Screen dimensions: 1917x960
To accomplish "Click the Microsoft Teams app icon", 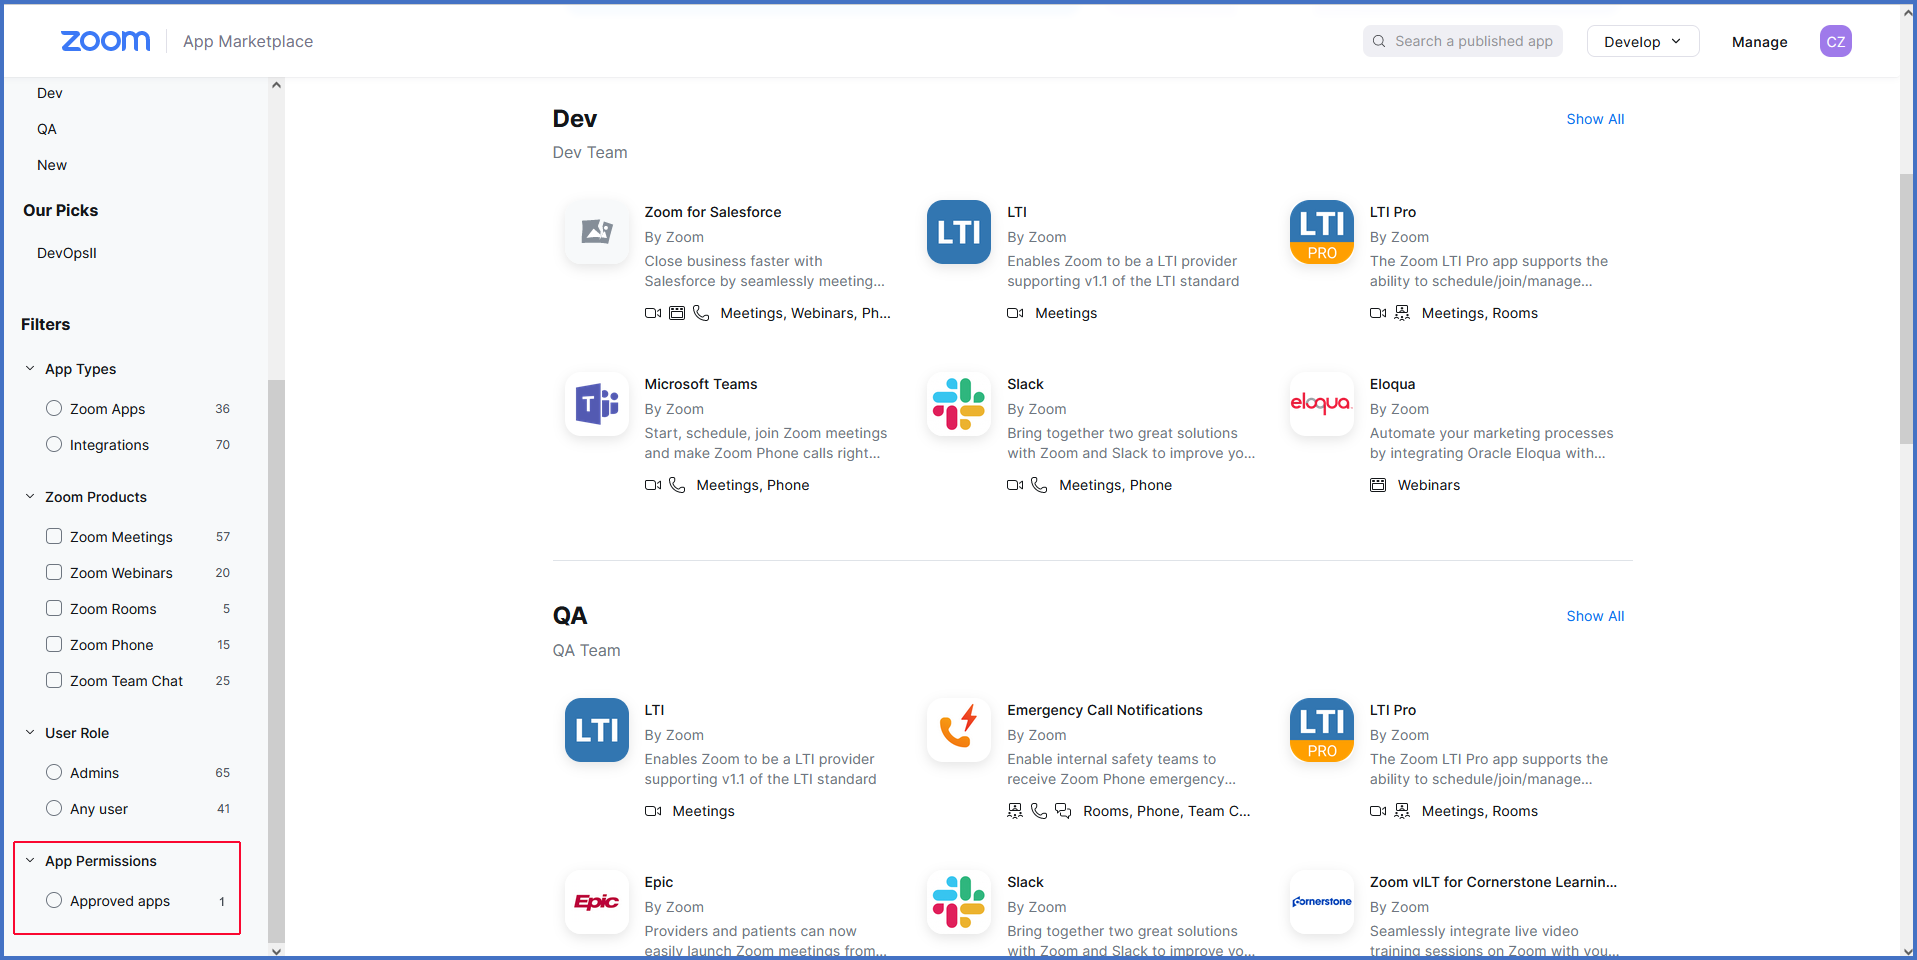I will click(x=597, y=404).
